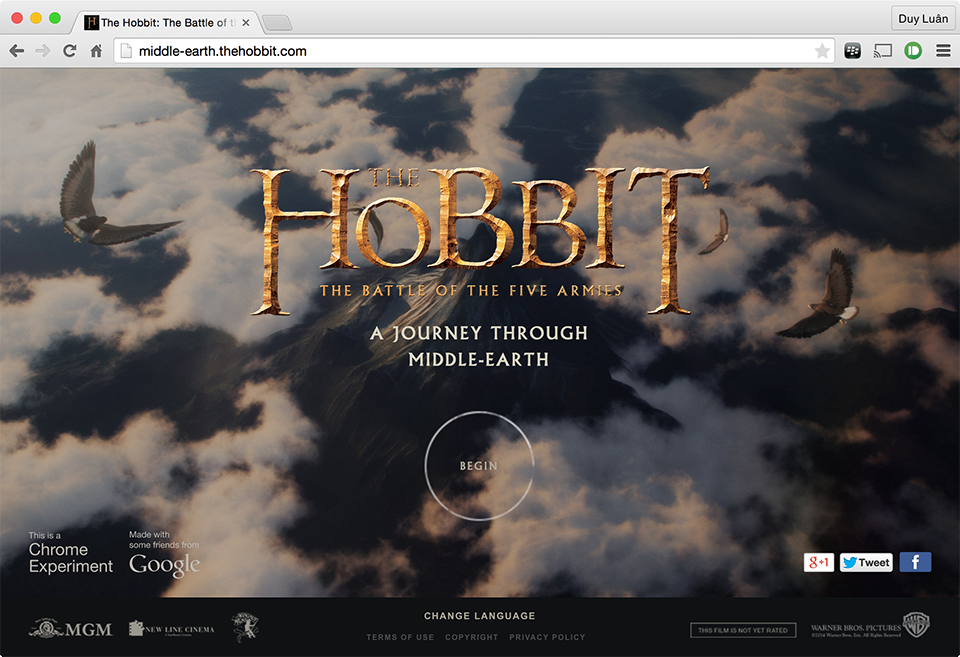
Task: Click 'The Battle of the Five Armies' subtitle
Action: 471,290
